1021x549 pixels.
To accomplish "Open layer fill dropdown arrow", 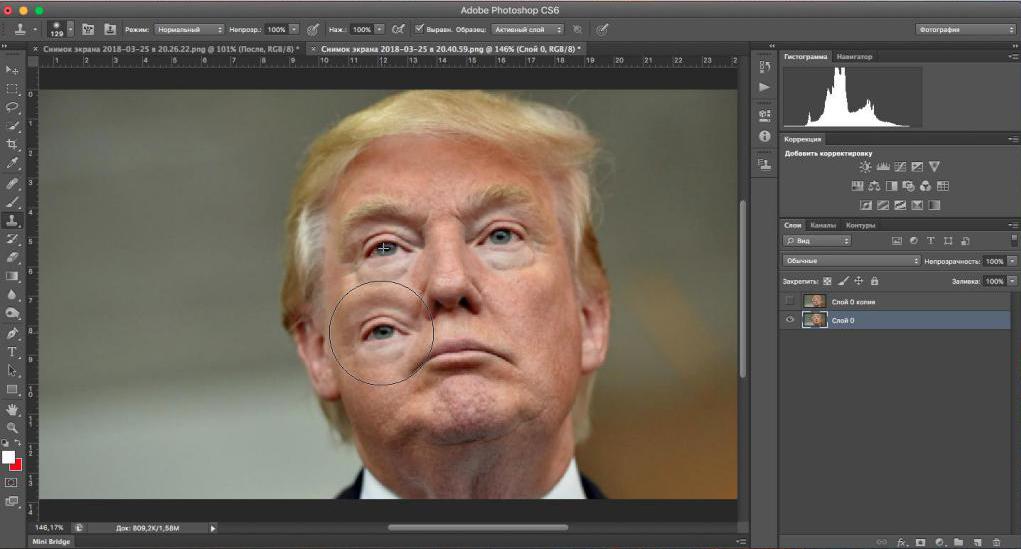I will coord(1012,281).
